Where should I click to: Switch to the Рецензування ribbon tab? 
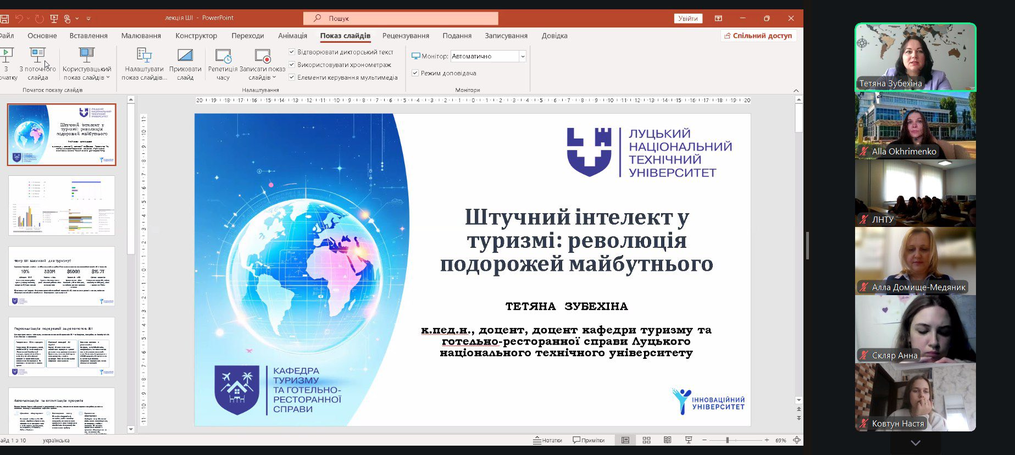[x=406, y=36]
